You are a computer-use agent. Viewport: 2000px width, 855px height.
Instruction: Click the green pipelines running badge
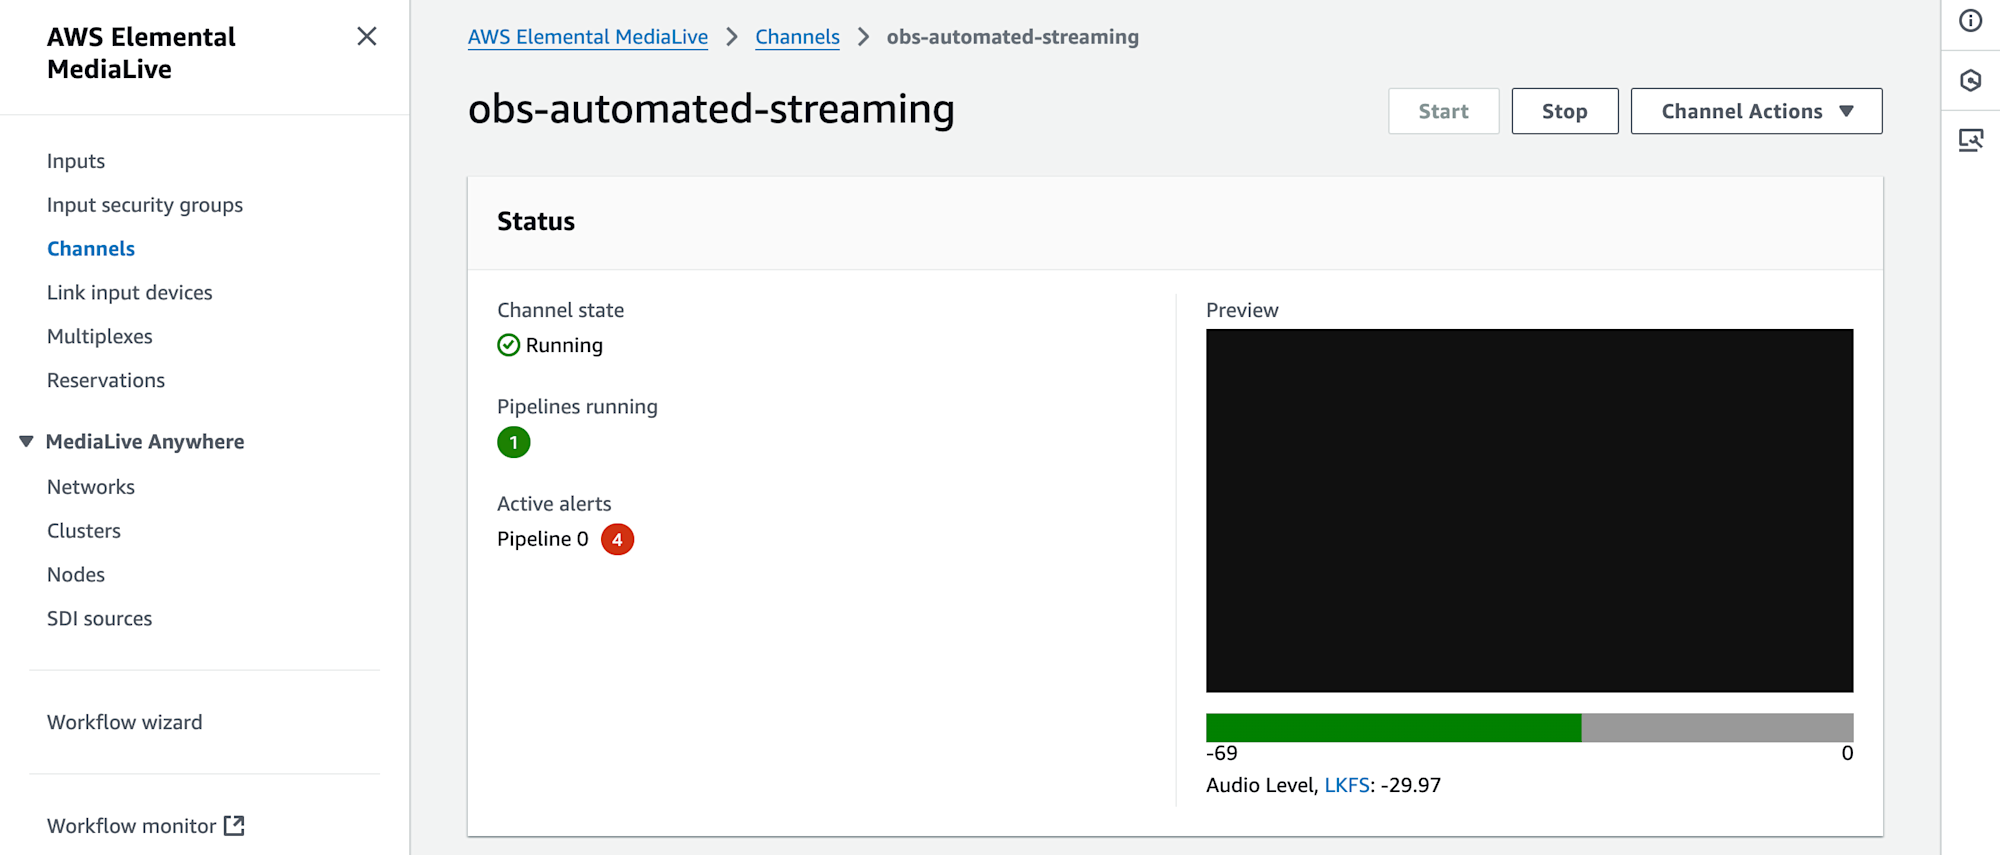pyautogui.click(x=514, y=442)
